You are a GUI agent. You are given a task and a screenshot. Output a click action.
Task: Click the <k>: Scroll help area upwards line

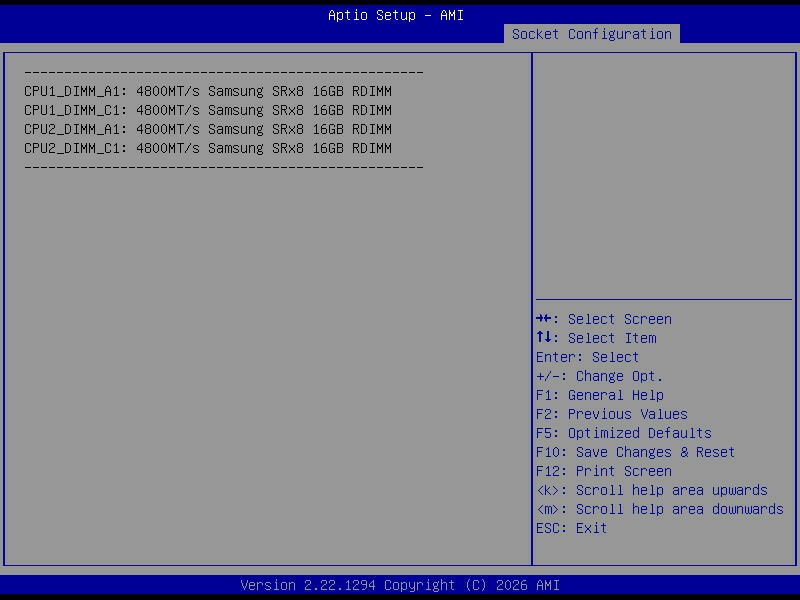point(652,490)
